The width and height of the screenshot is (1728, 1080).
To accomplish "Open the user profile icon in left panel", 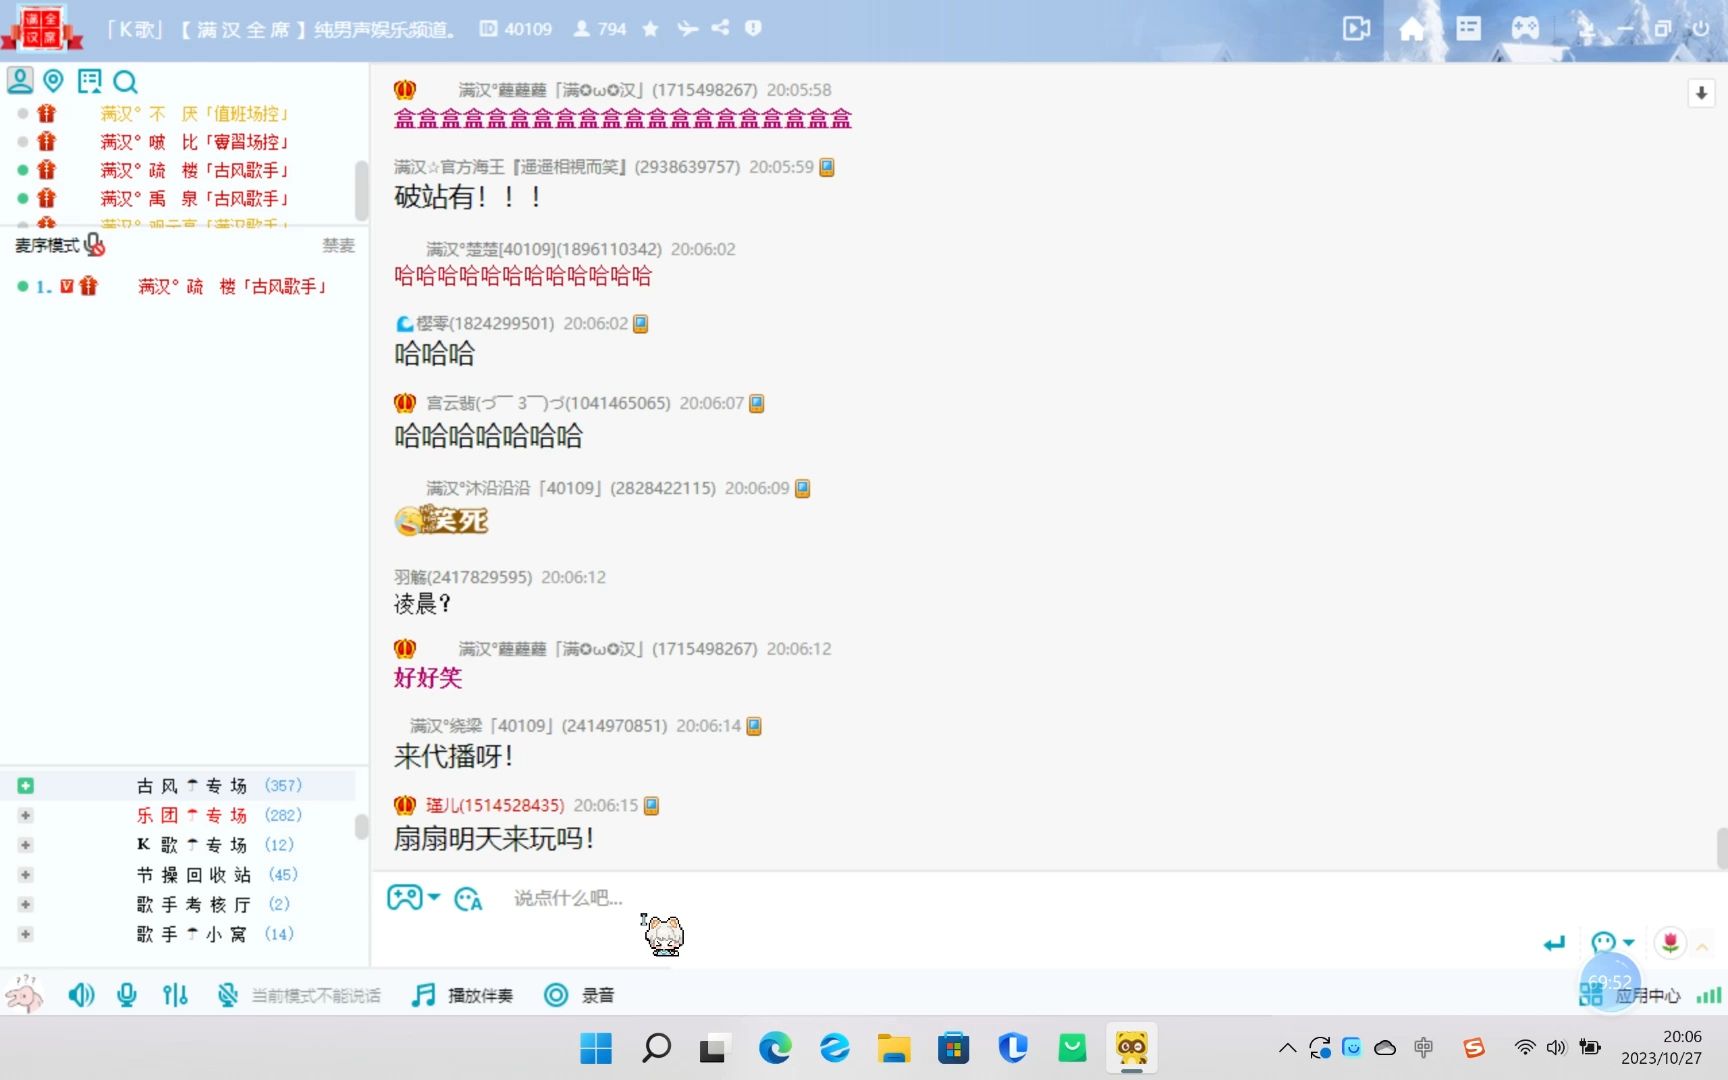I will (x=20, y=81).
